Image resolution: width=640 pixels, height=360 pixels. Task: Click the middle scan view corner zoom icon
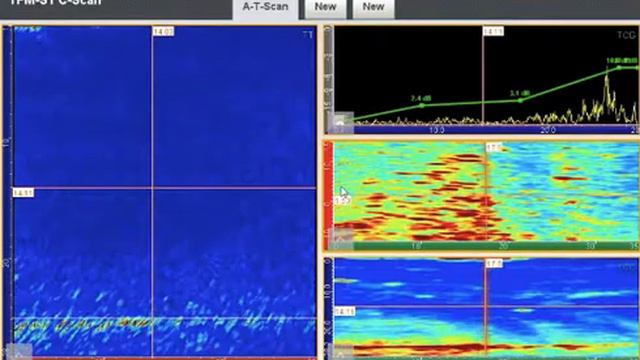(341, 238)
